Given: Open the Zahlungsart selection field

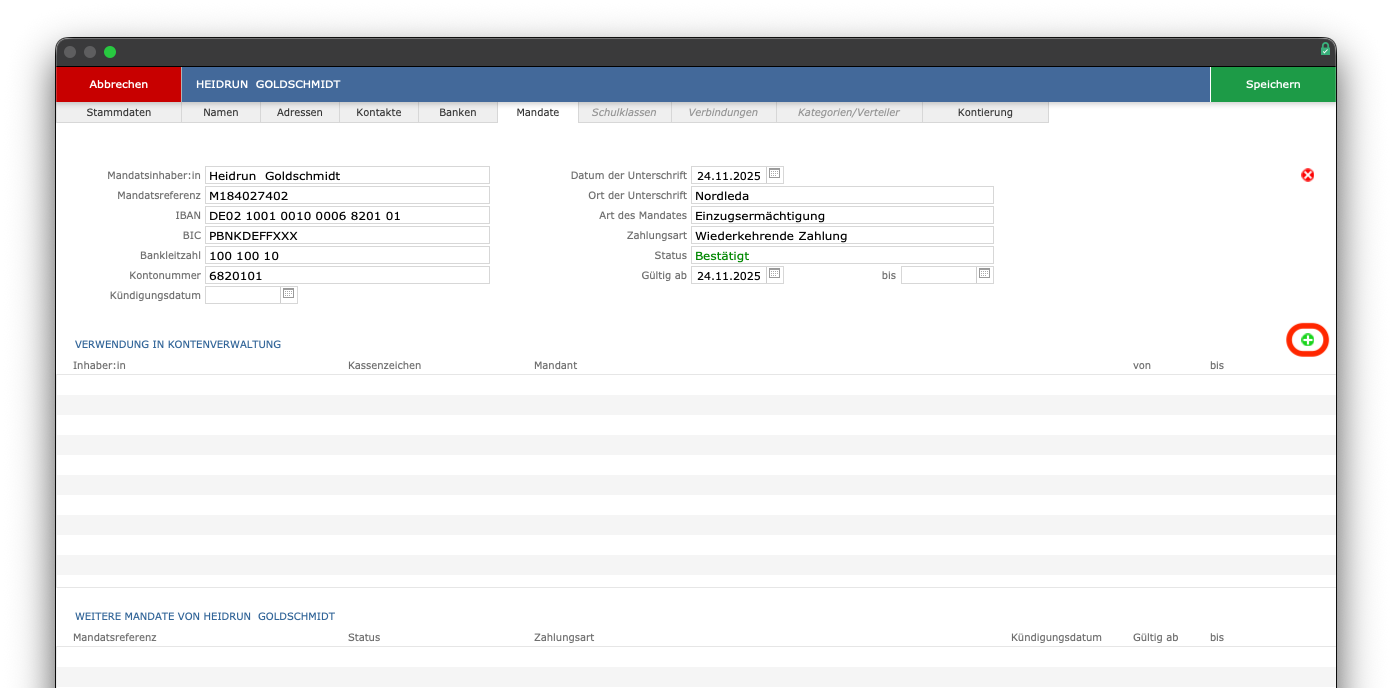Looking at the screenshot, I should tap(842, 235).
